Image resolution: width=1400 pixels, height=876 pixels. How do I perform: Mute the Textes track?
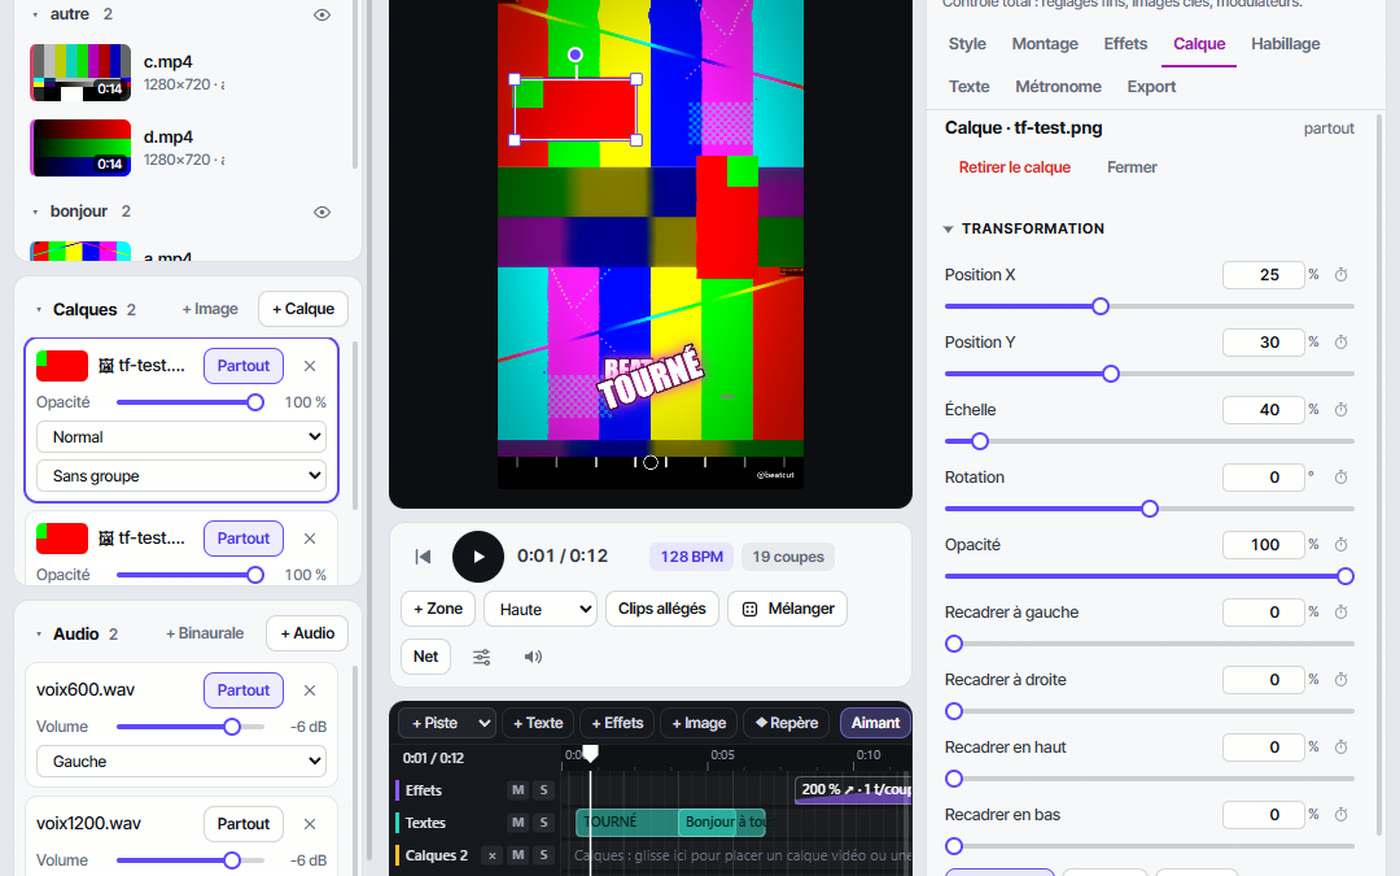click(x=518, y=823)
